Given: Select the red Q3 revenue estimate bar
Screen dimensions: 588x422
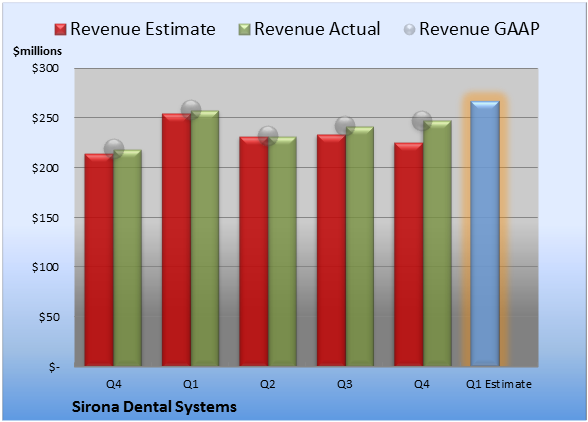Looking at the screenshot, I should [x=332, y=251].
